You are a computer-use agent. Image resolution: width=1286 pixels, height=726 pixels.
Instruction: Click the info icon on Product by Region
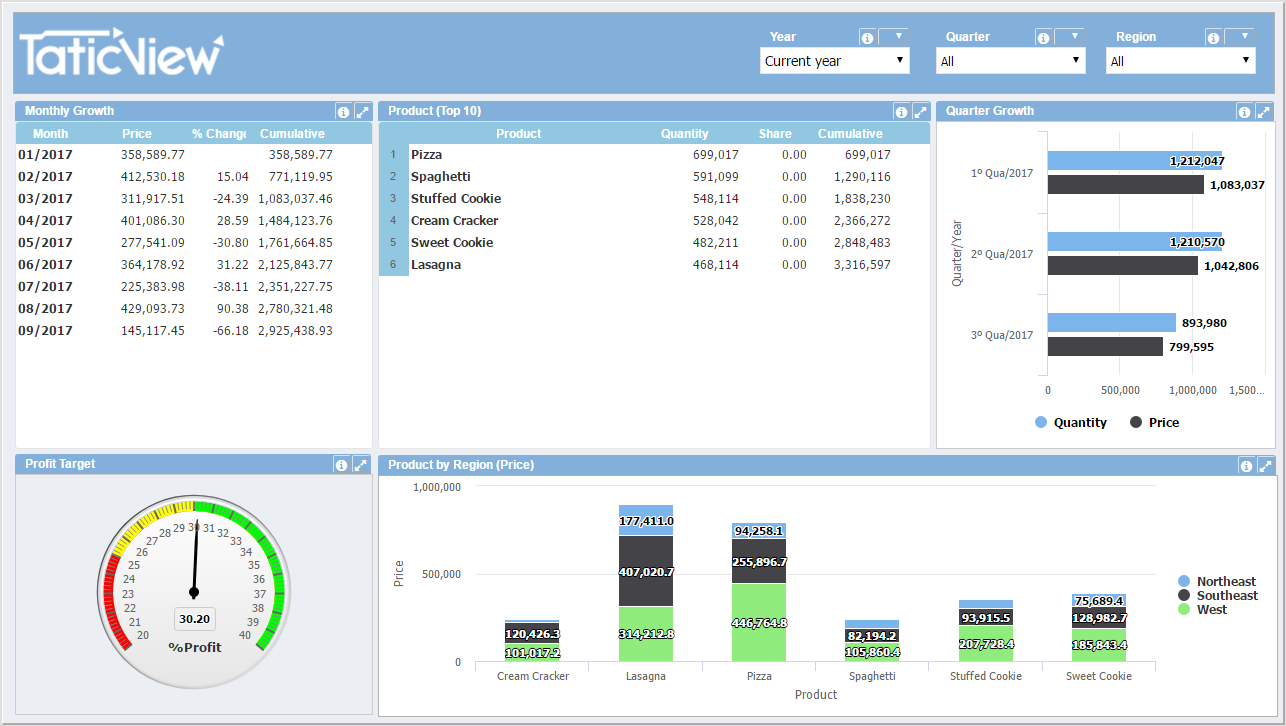point(1246,465)
